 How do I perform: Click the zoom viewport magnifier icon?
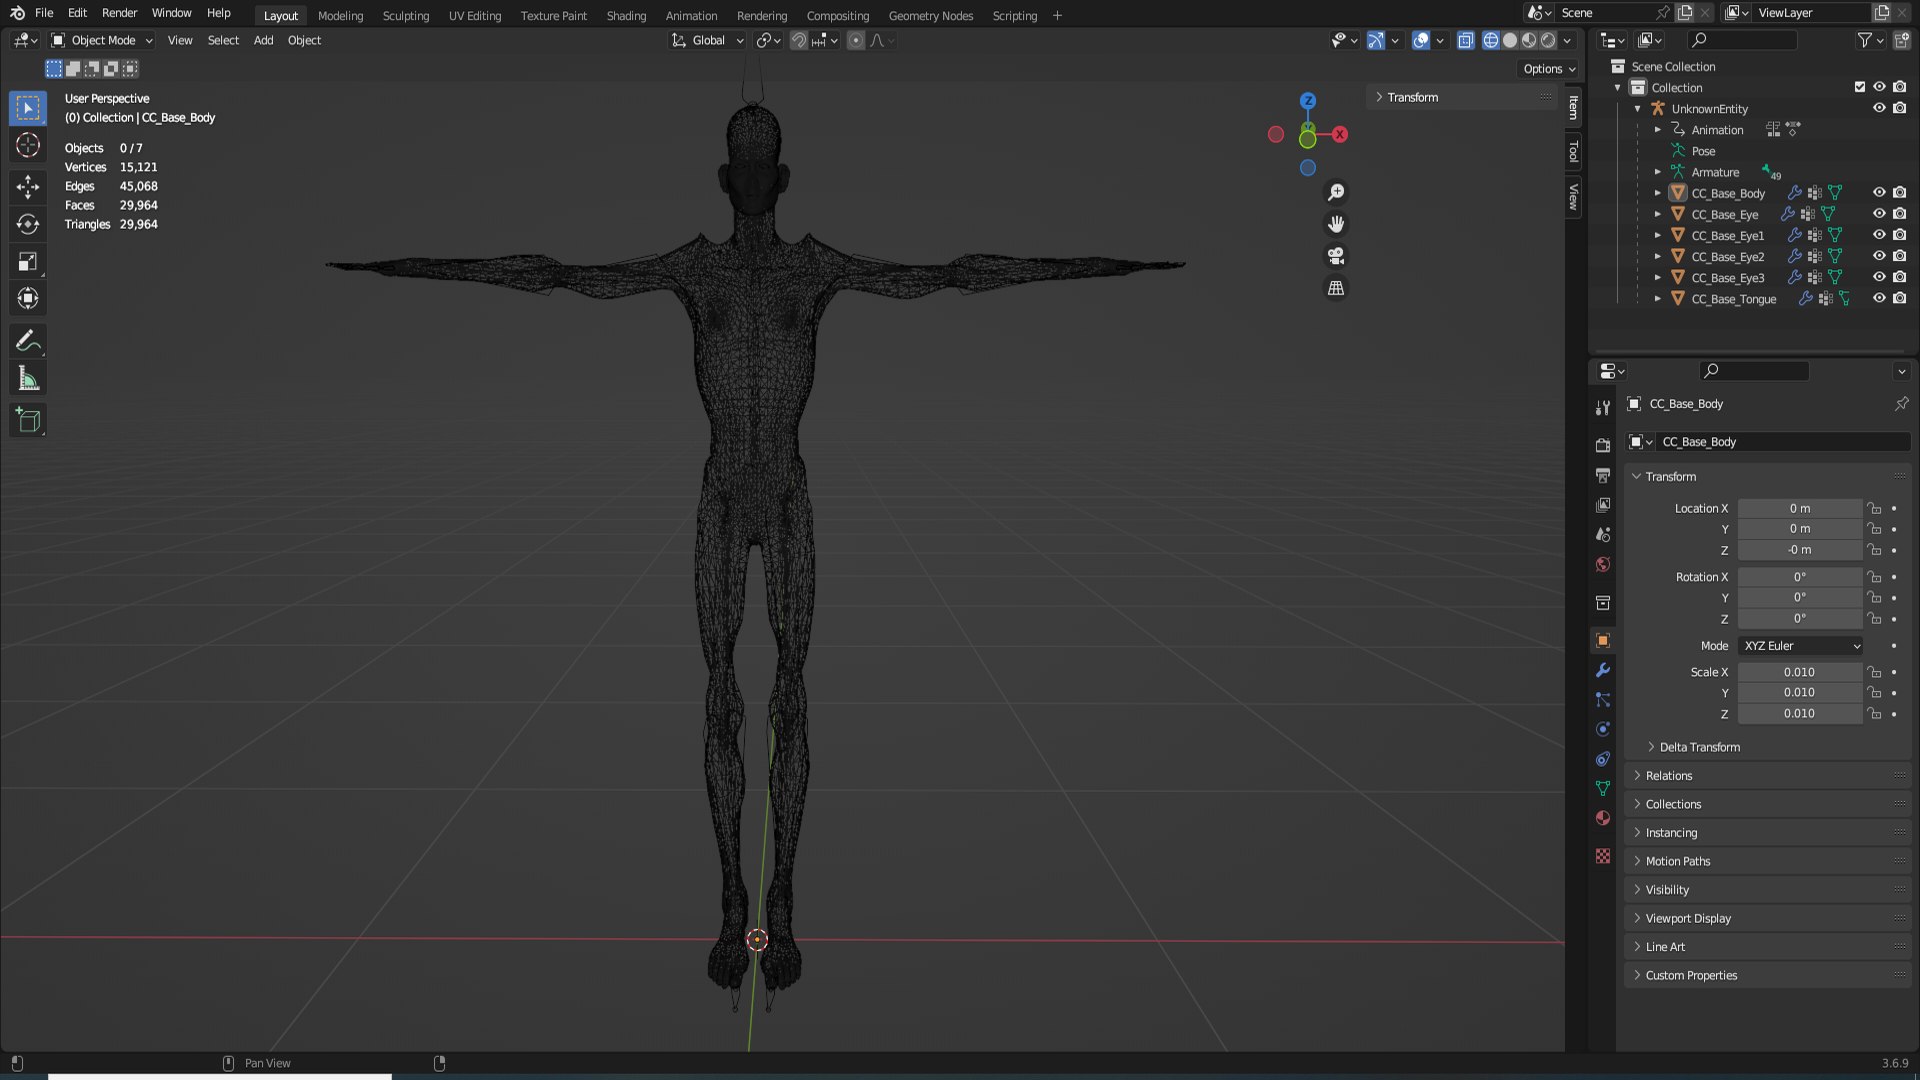pyautogui.click(x=1336, y=193)
